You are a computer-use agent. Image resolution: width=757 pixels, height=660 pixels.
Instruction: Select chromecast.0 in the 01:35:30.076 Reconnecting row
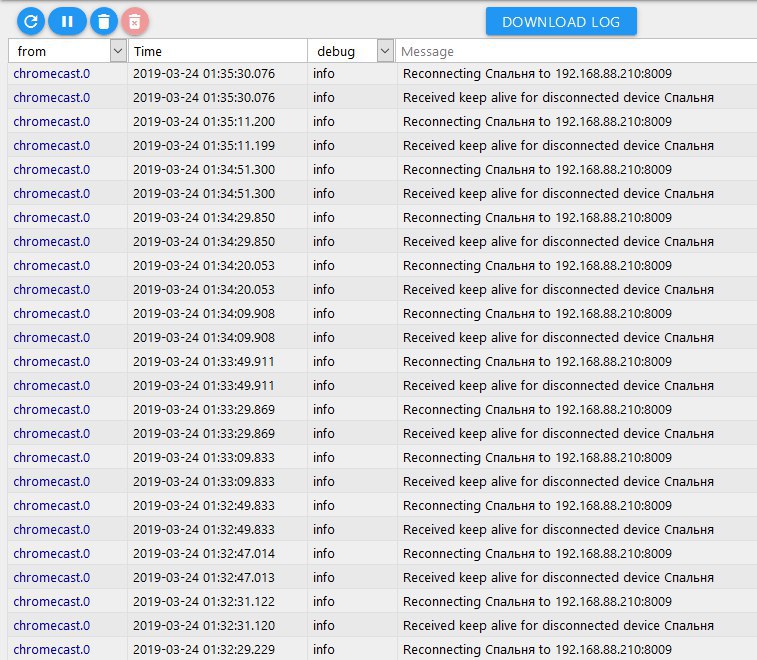52,73
